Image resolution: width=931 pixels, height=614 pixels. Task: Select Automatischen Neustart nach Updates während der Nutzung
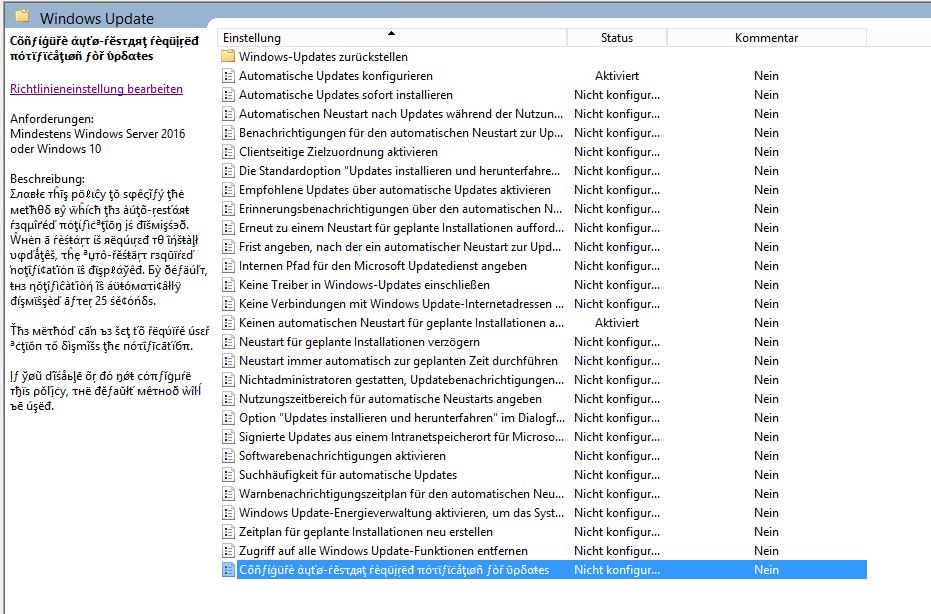[x=401, y=114]
